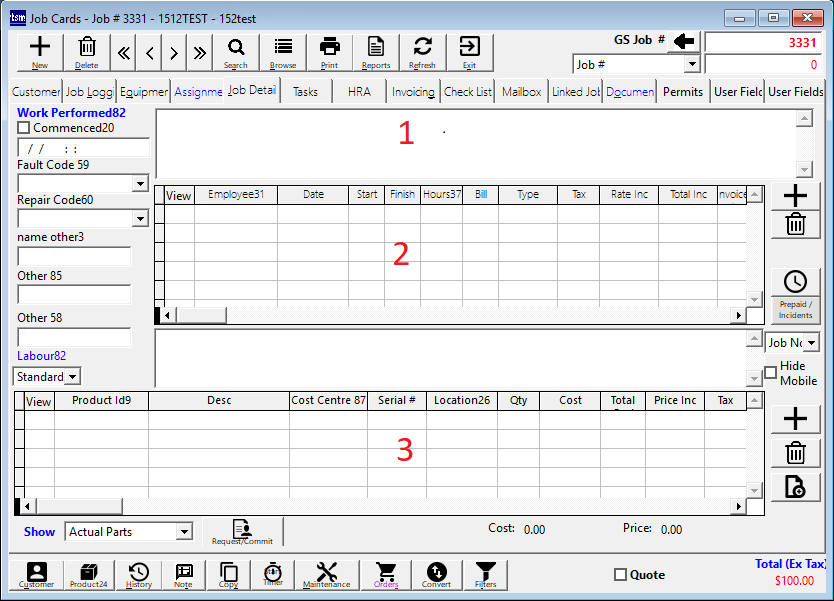Viewport: 834px width, 601px height.
Task: Expand the Standard labour dropdown
Action: coord(73,377)
